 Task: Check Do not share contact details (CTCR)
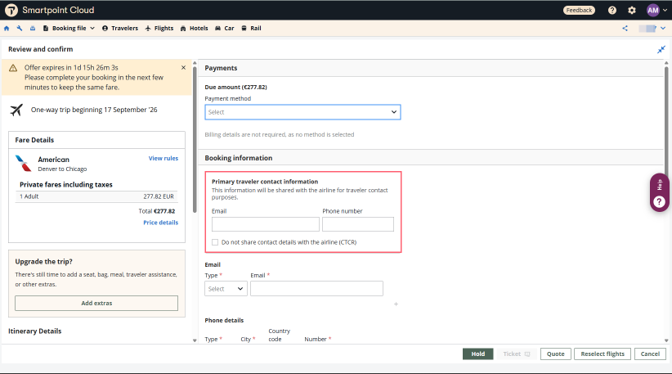point(215,242)
